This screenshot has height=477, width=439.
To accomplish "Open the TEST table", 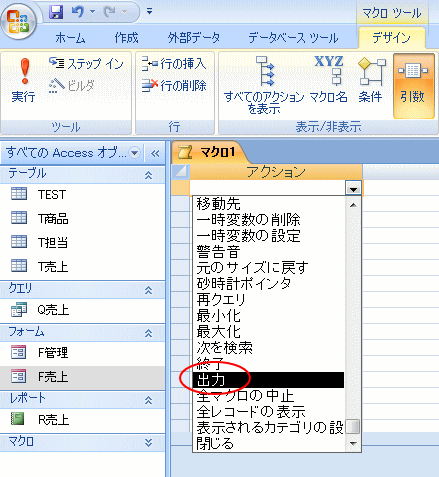I will (x=83, y=194).
